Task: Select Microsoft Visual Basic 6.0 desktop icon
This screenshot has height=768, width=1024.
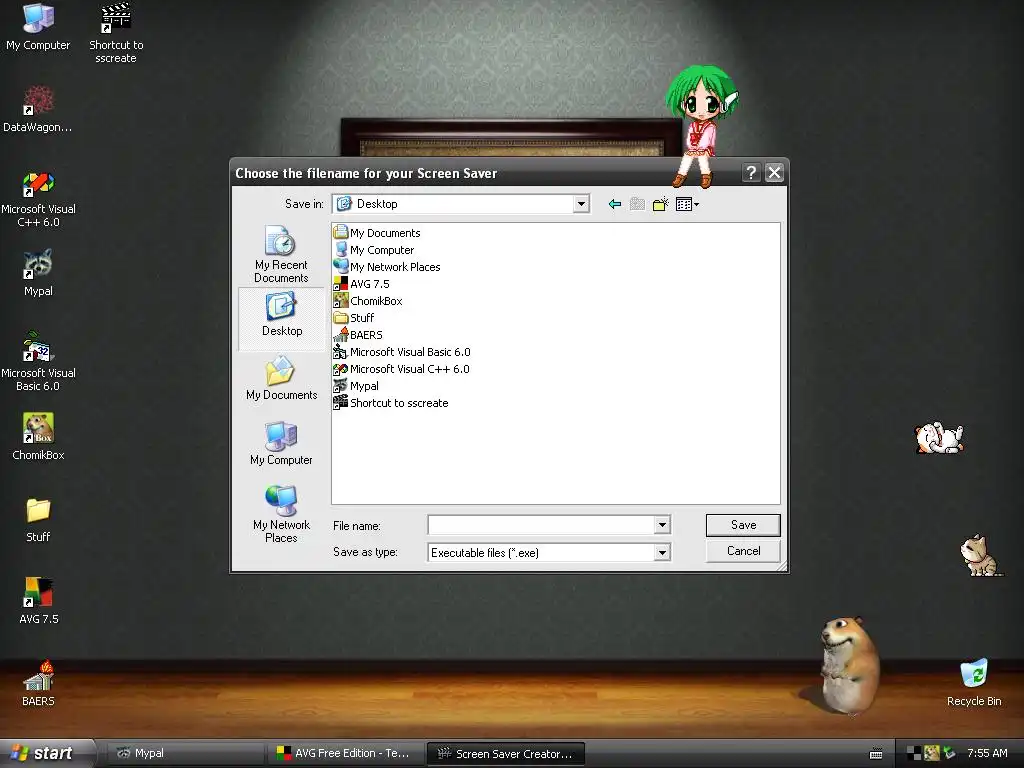Action: pyautogui.click(x=38, y=362)
